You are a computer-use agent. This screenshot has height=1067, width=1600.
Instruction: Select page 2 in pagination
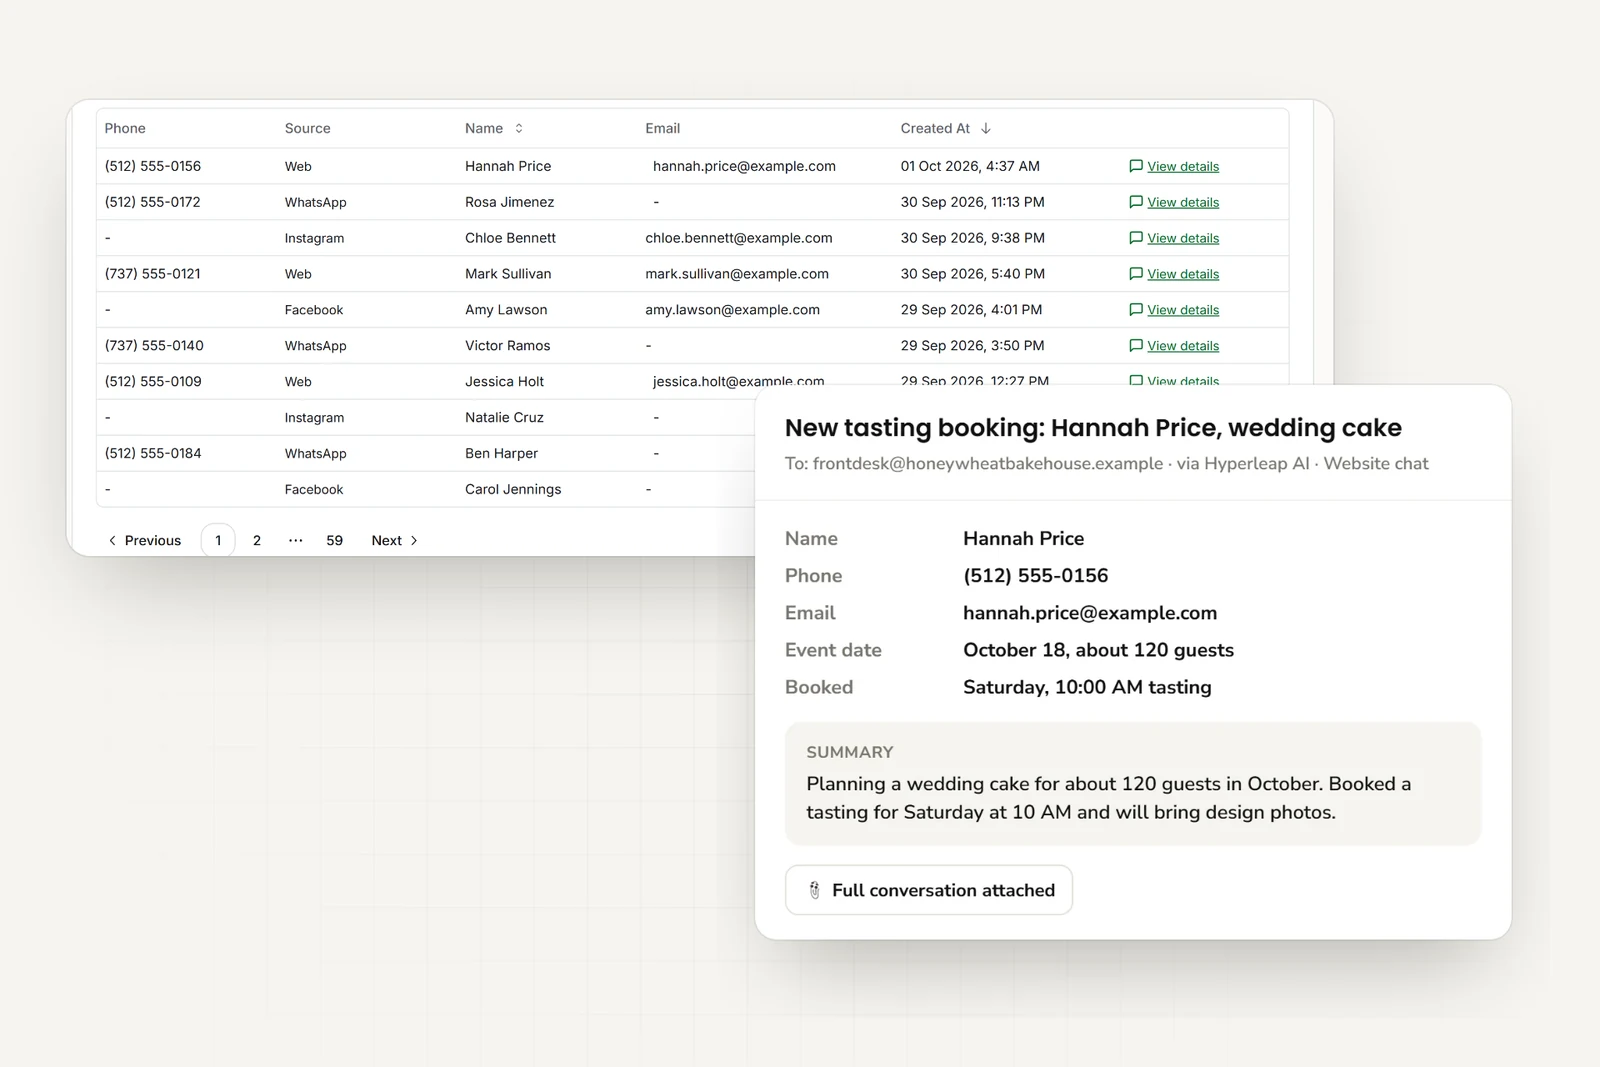257,540
